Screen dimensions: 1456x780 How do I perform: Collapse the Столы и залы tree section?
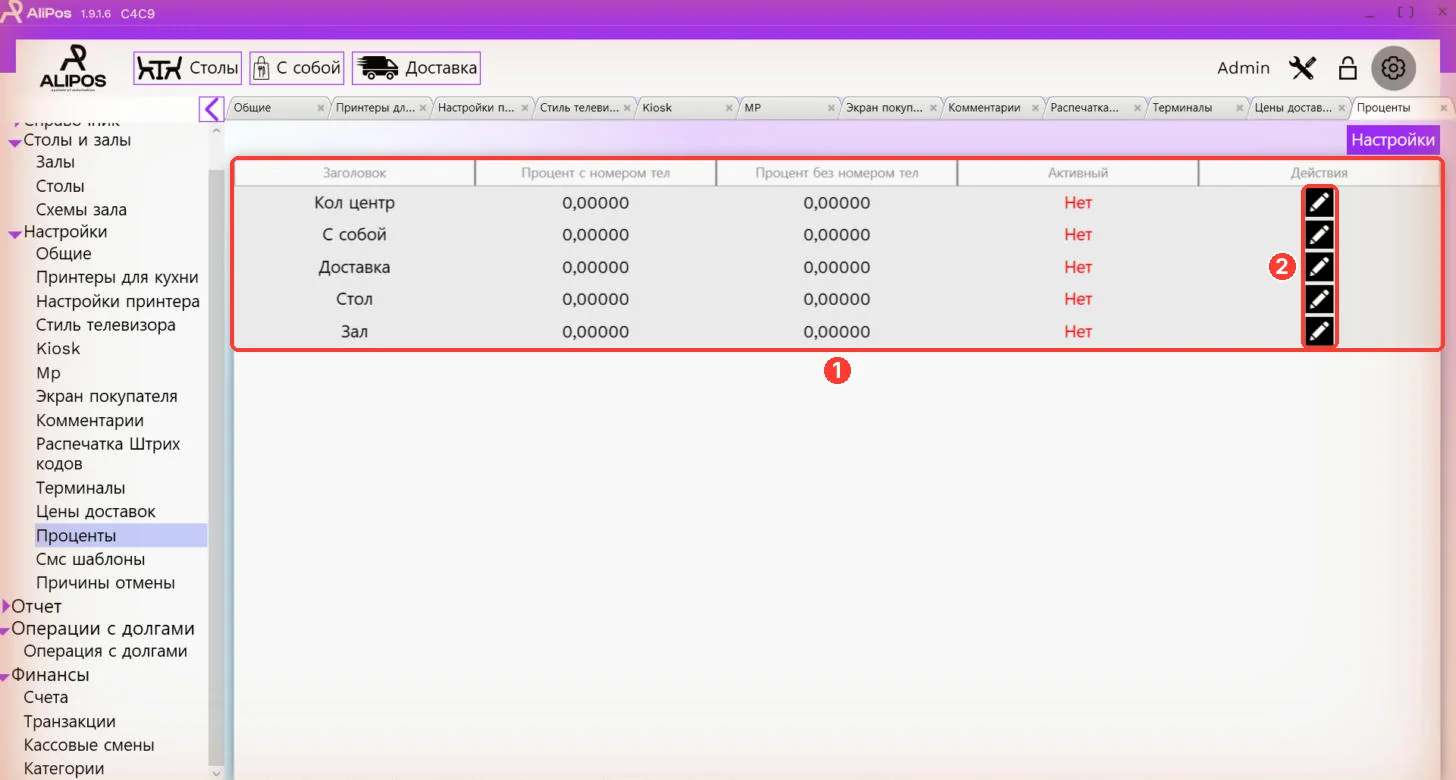15,142
